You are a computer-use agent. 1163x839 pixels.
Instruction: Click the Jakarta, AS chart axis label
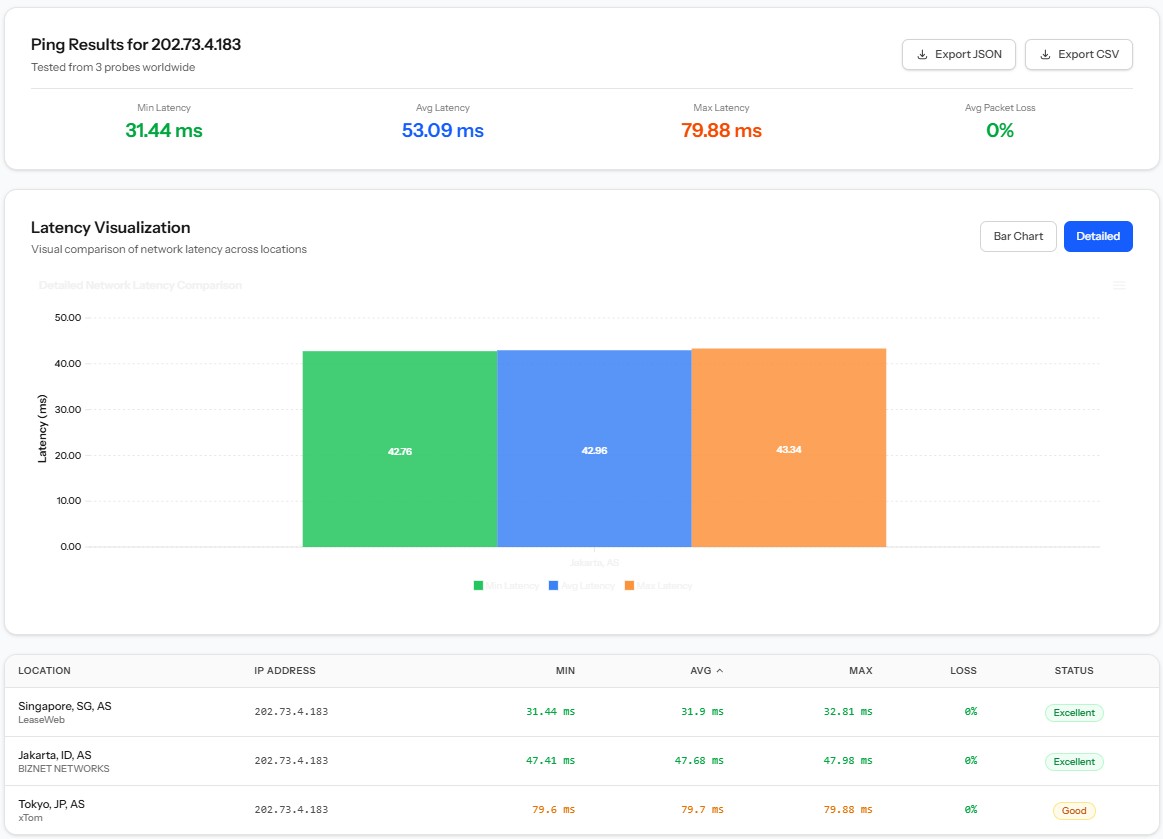tap(594, 563)
